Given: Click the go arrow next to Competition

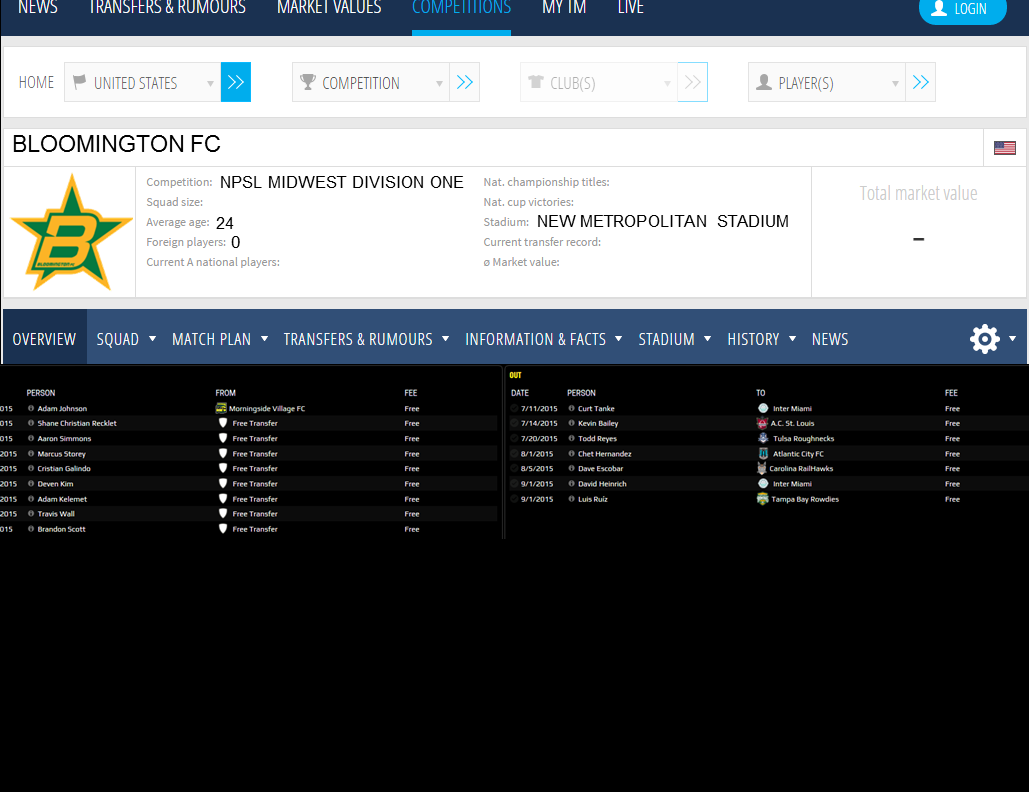Looking at the screenshot, I should pyautogui.click(x=465, y=82).
